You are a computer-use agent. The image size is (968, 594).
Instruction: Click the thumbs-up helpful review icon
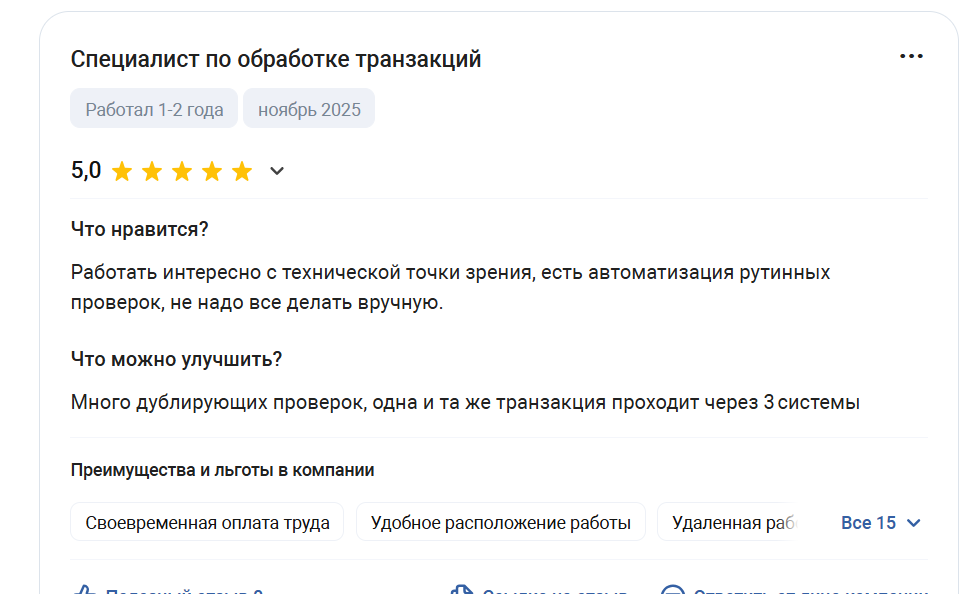85,590
